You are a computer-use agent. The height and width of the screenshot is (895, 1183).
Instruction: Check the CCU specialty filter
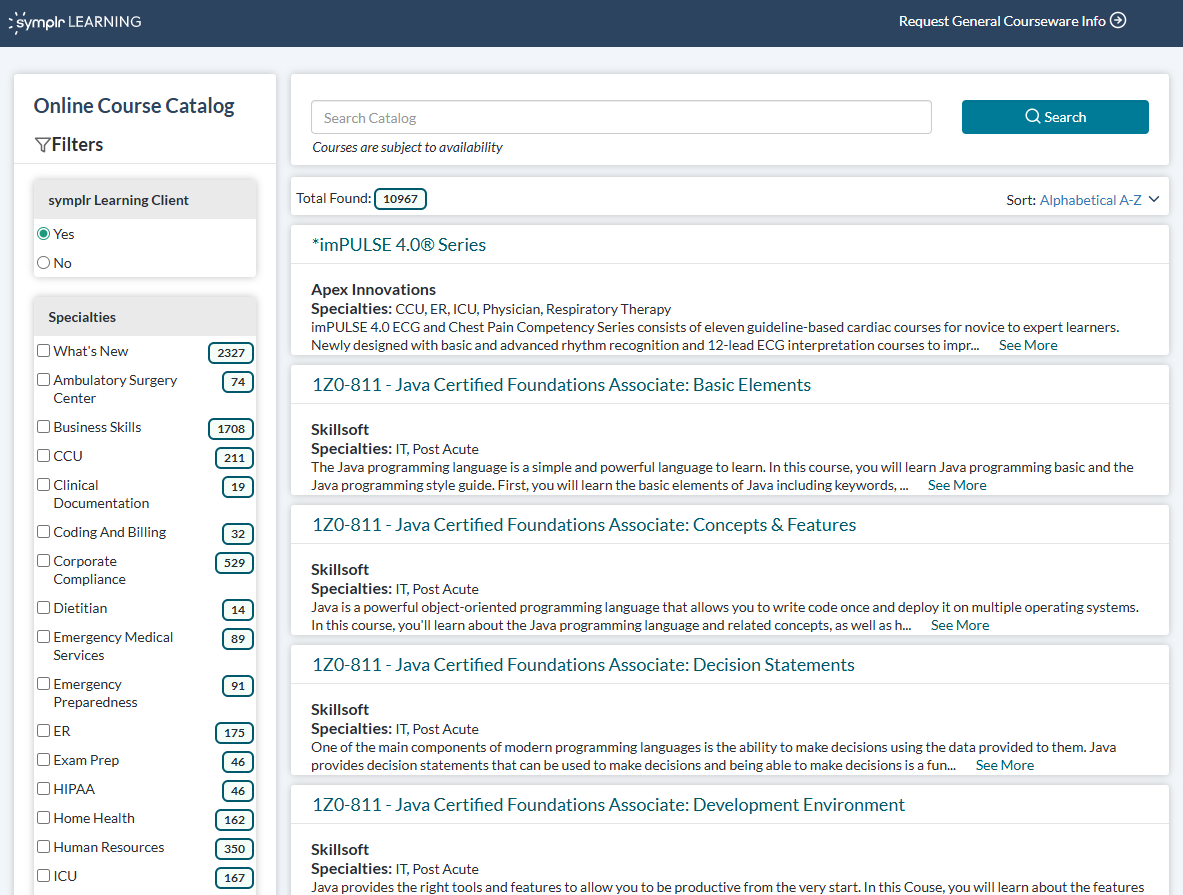click(x=44, y=456)
